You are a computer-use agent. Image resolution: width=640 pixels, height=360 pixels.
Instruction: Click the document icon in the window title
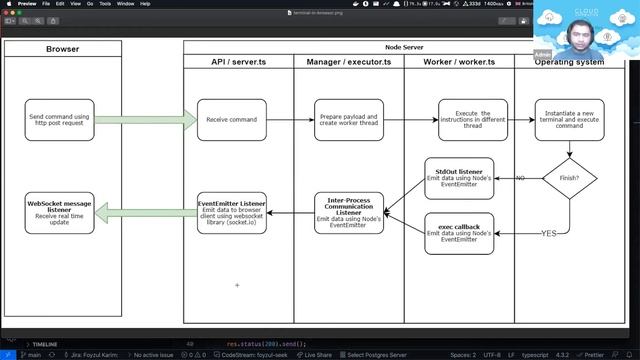(289, 13)
